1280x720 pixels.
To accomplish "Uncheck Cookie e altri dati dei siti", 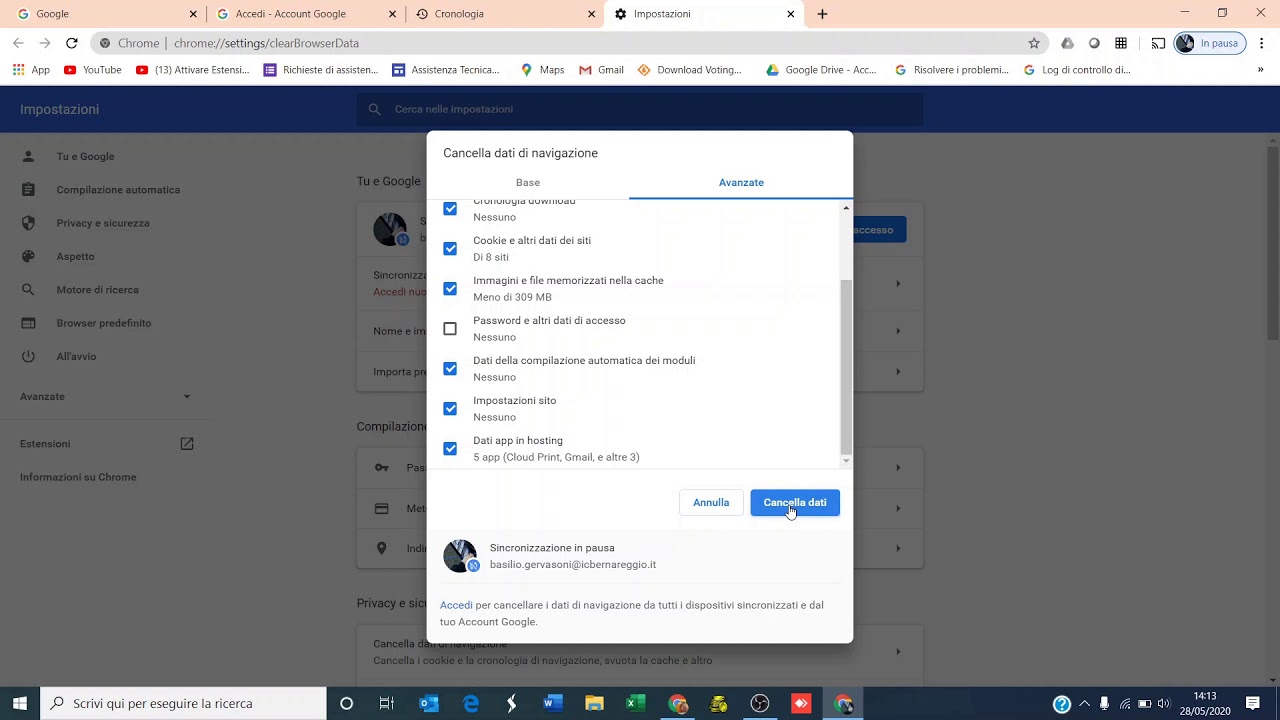I will [x=450, y=248].
